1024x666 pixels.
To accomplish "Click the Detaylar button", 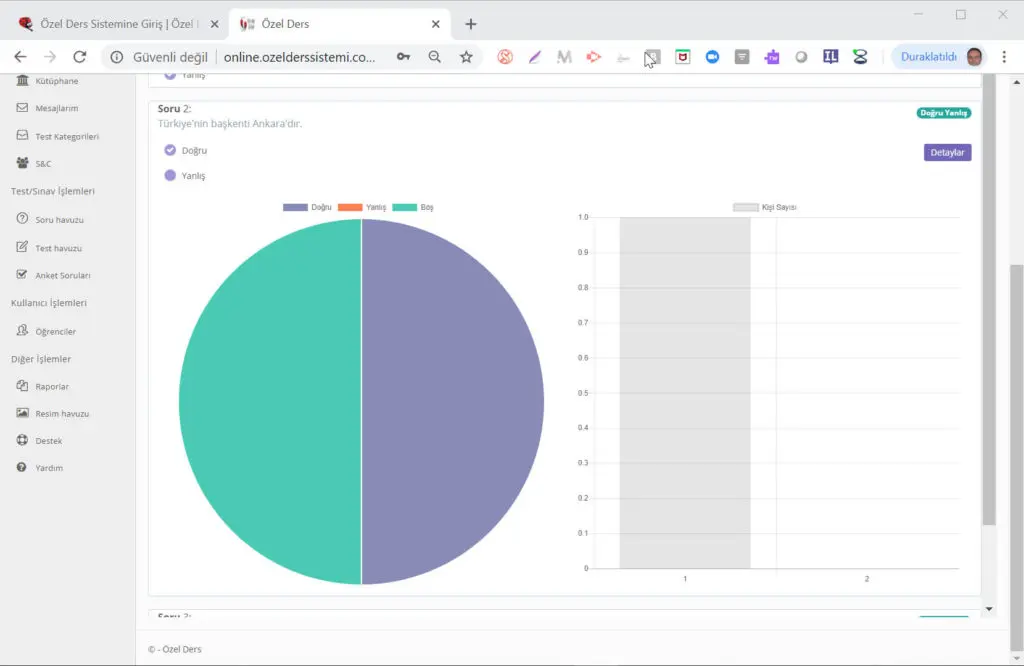I will pyautogui.click(x=947, y=152).
